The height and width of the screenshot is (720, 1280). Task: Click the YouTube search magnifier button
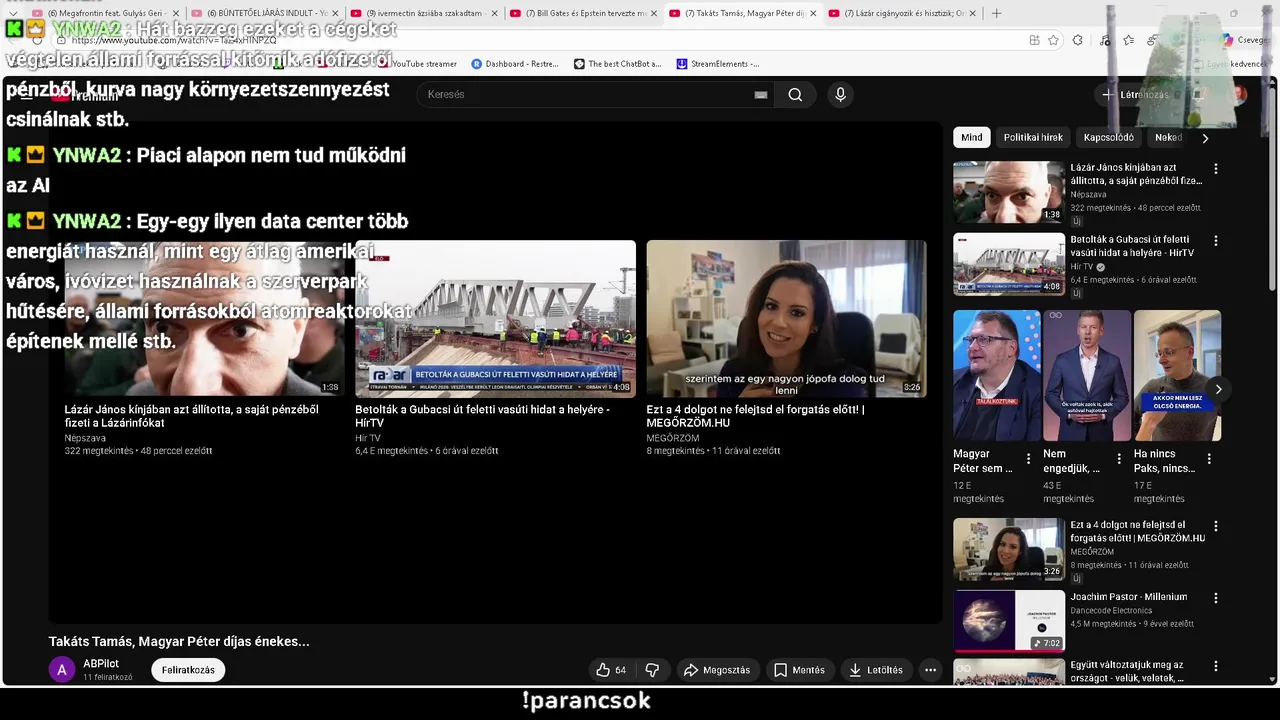795,95
